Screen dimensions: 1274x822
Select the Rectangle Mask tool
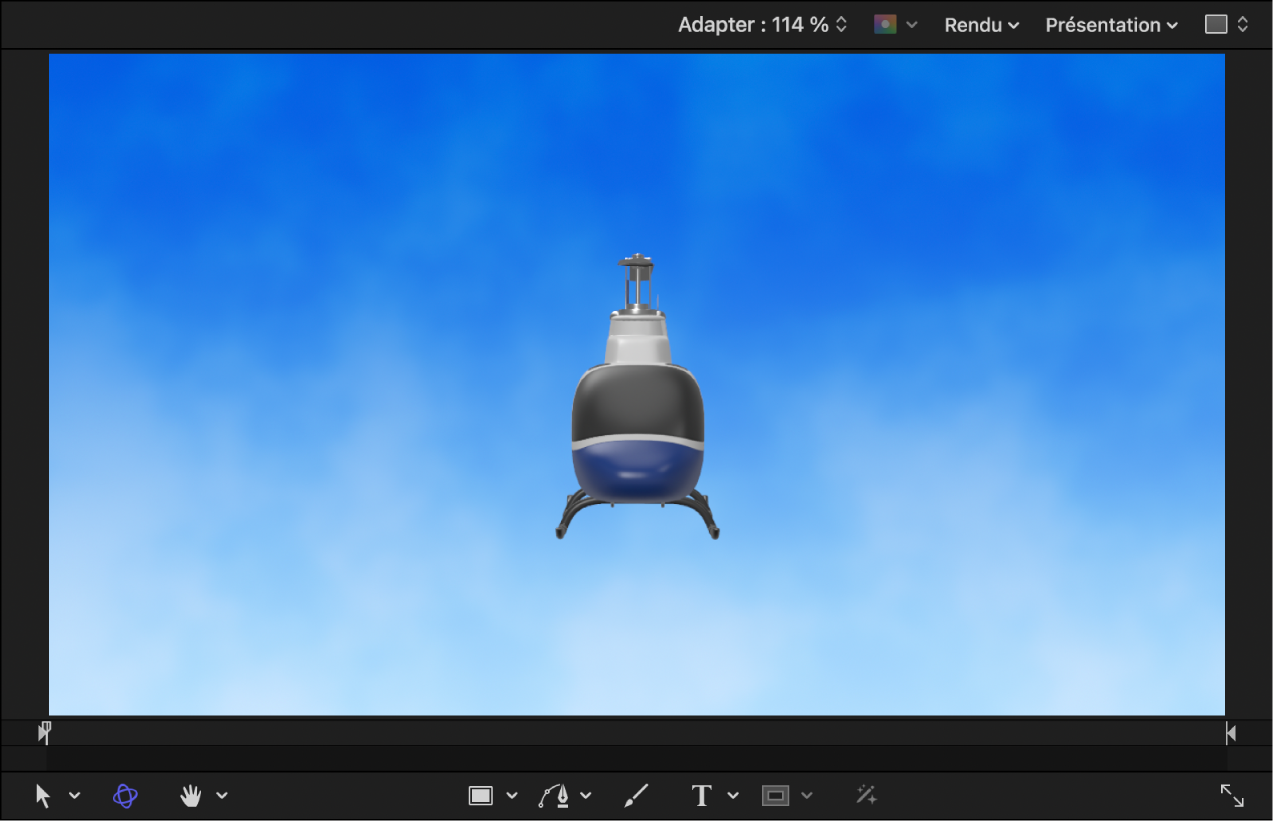(775, 795)
